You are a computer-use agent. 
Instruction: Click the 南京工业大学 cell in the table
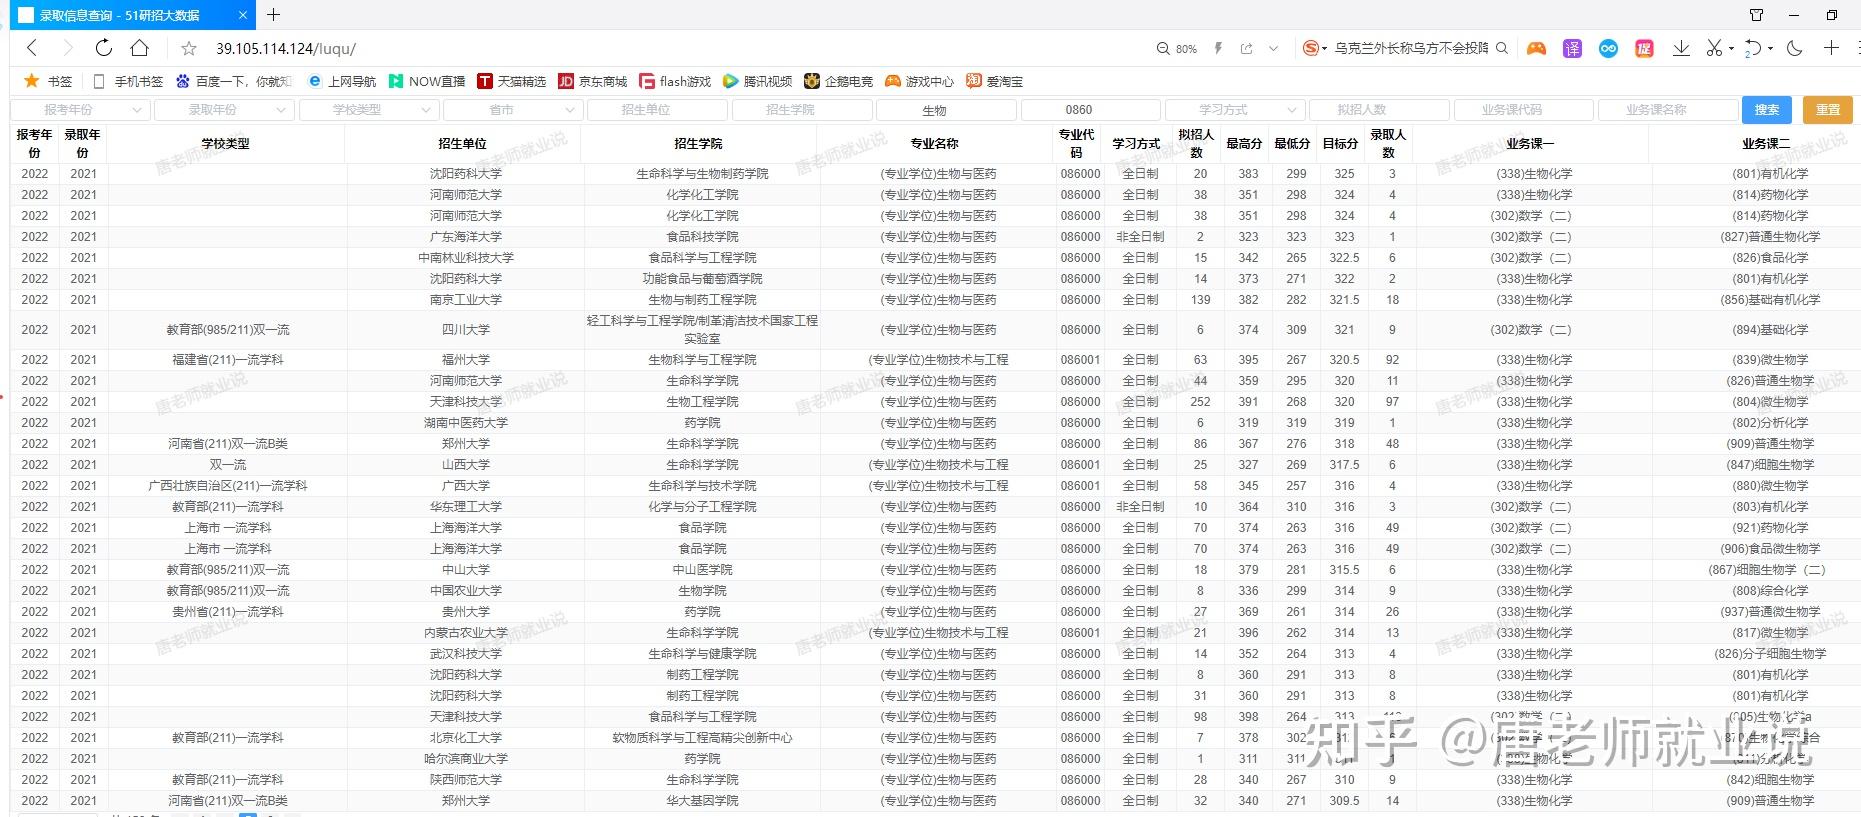point(466,300)
